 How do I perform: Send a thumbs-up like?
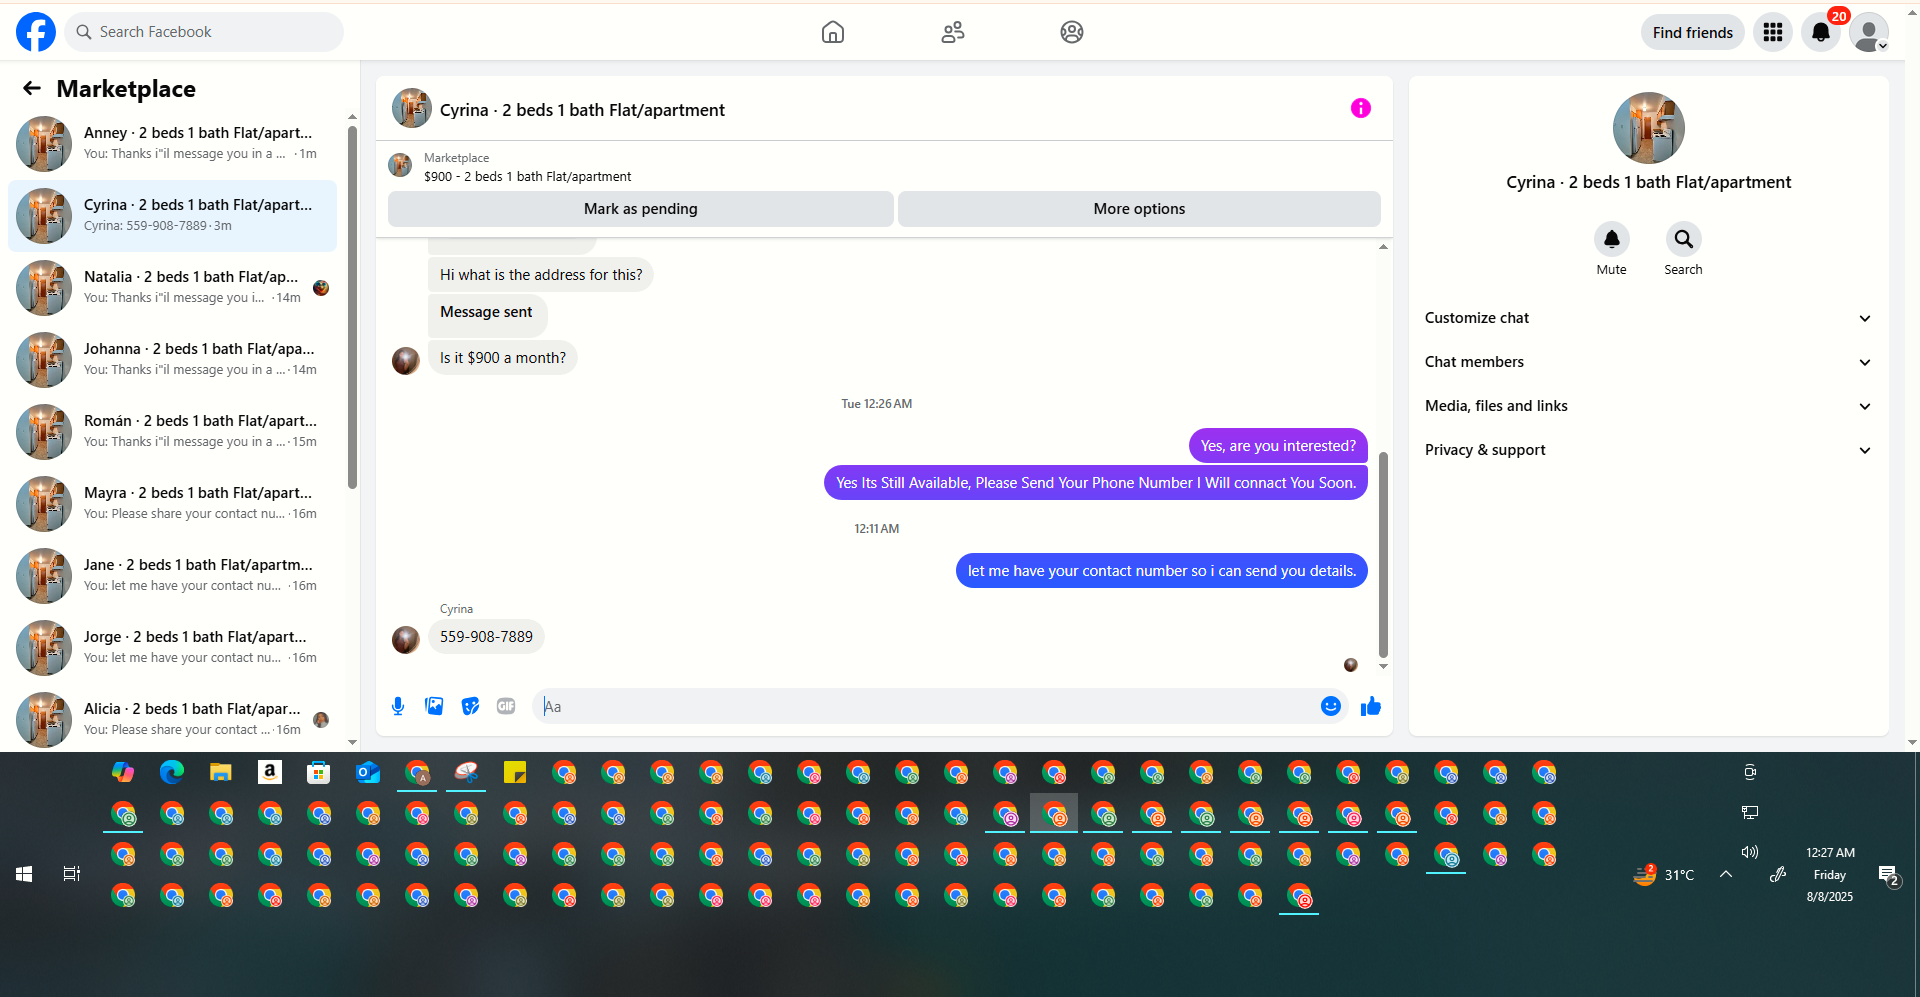(1371, 706)
